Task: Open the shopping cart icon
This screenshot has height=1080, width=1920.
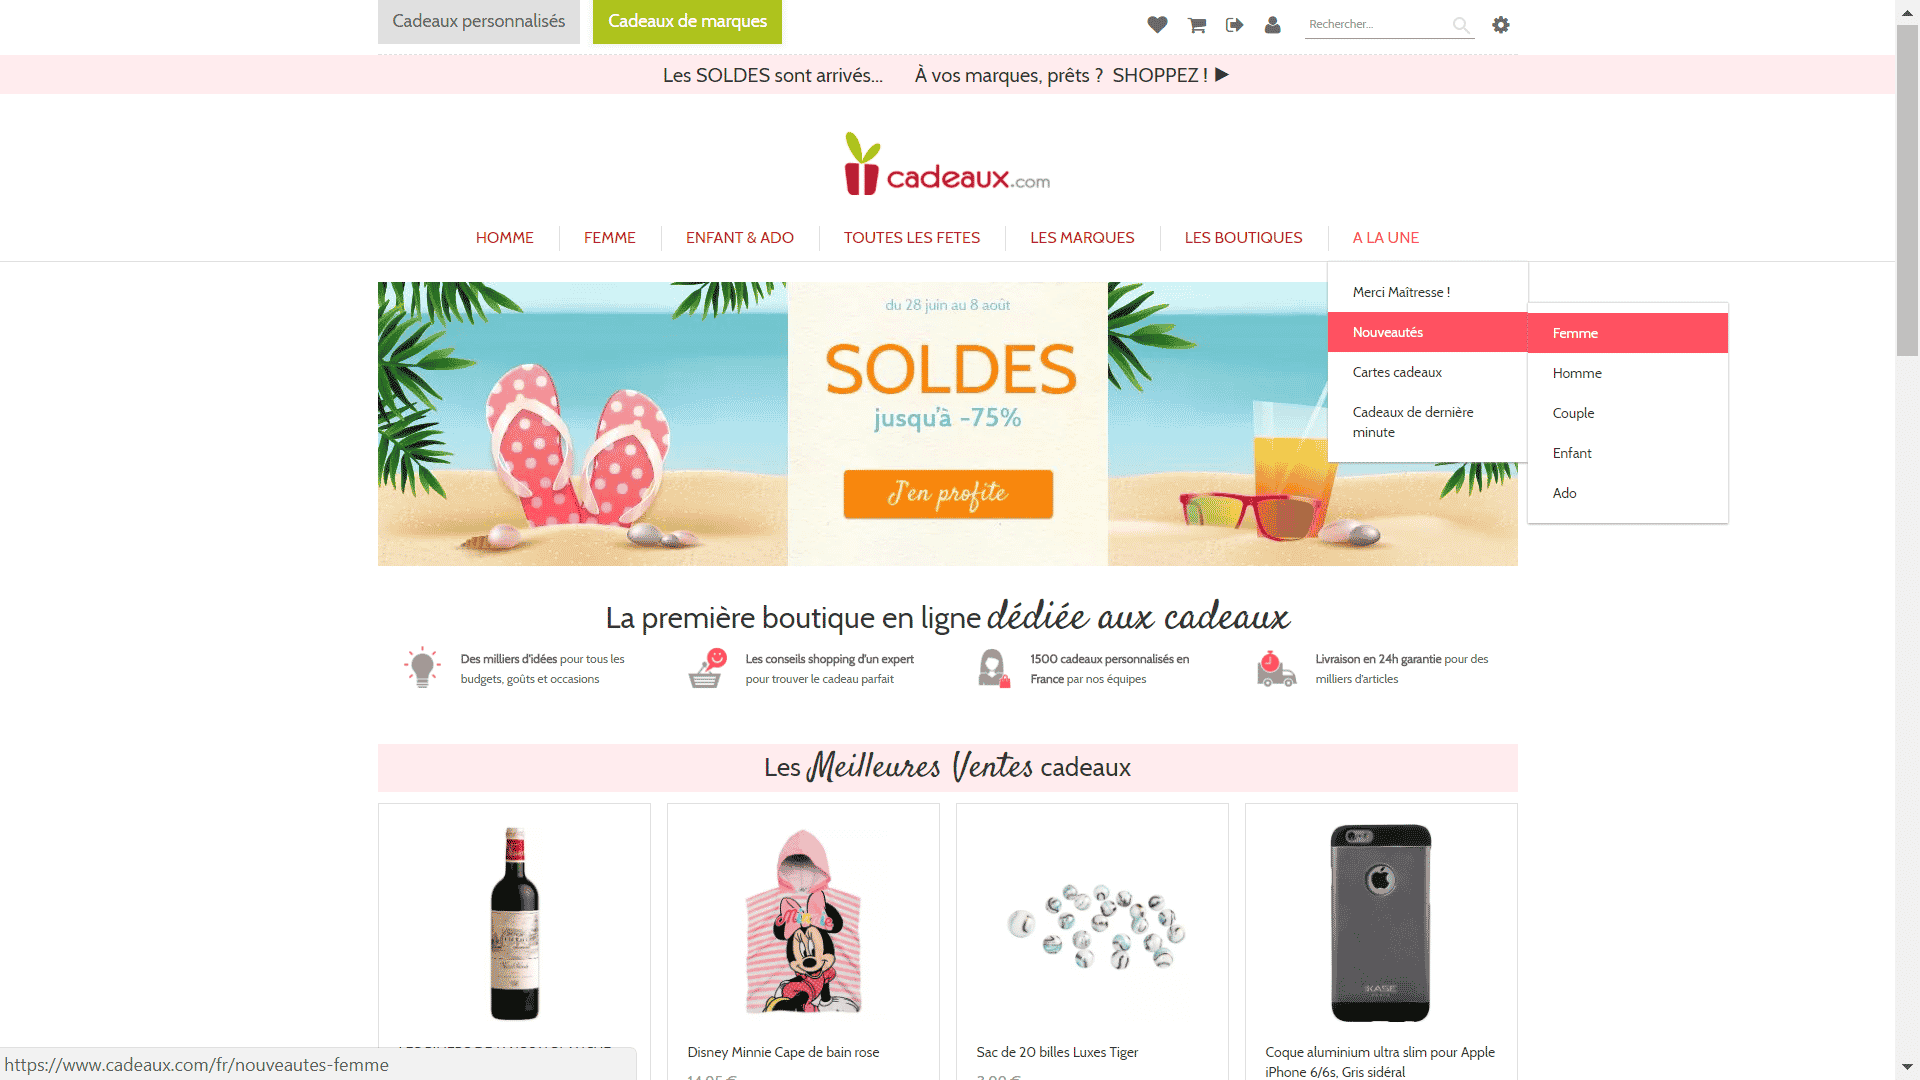Action: point(1196,25)
